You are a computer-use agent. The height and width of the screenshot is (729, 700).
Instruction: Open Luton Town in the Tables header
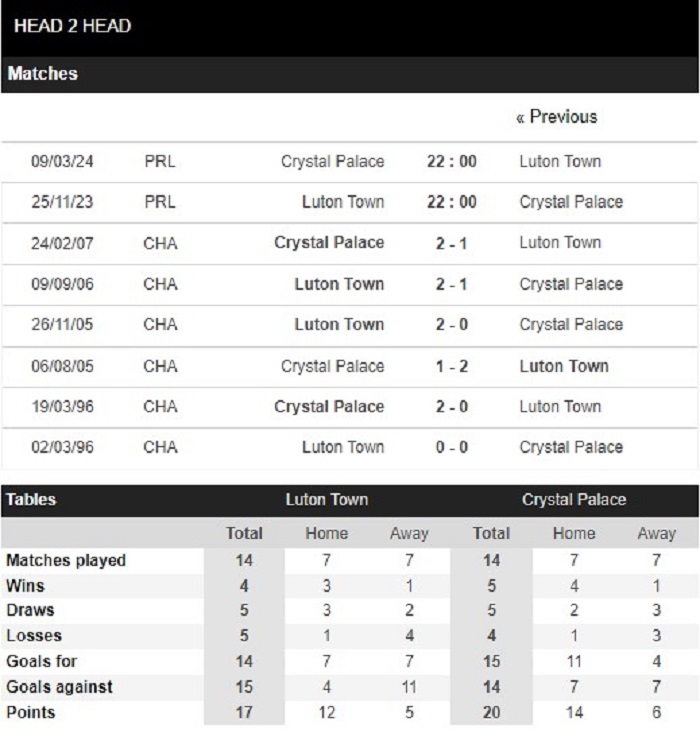pyautogui.click(x=327, y=499)
